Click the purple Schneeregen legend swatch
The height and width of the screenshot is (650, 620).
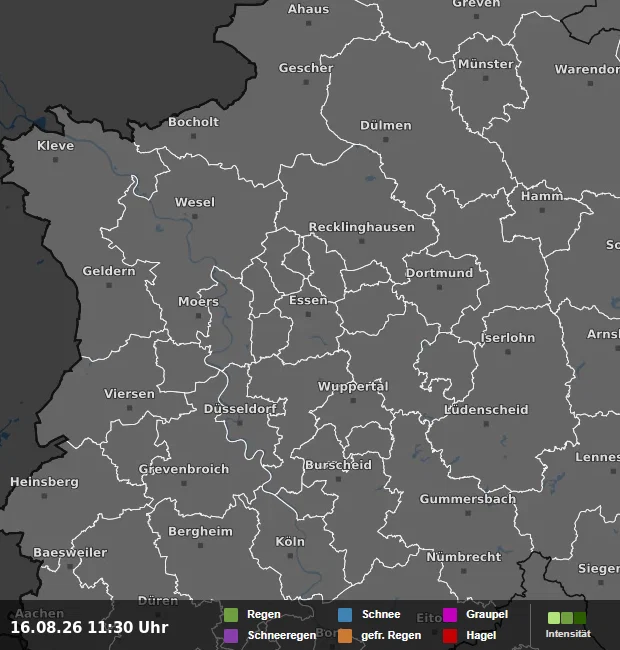[231, 635]
